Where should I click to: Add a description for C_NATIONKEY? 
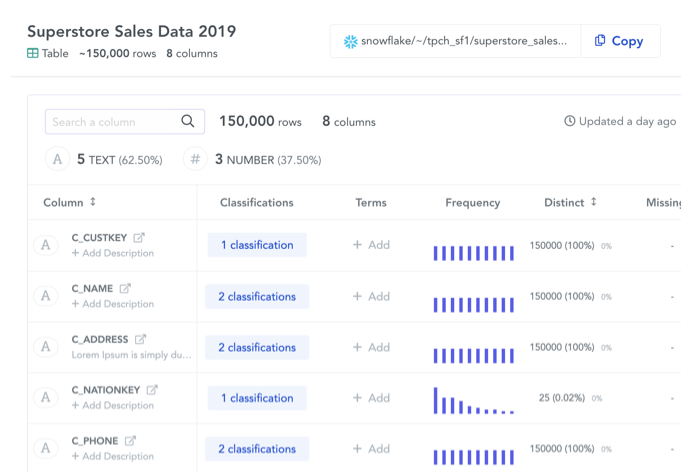(112, 405)
